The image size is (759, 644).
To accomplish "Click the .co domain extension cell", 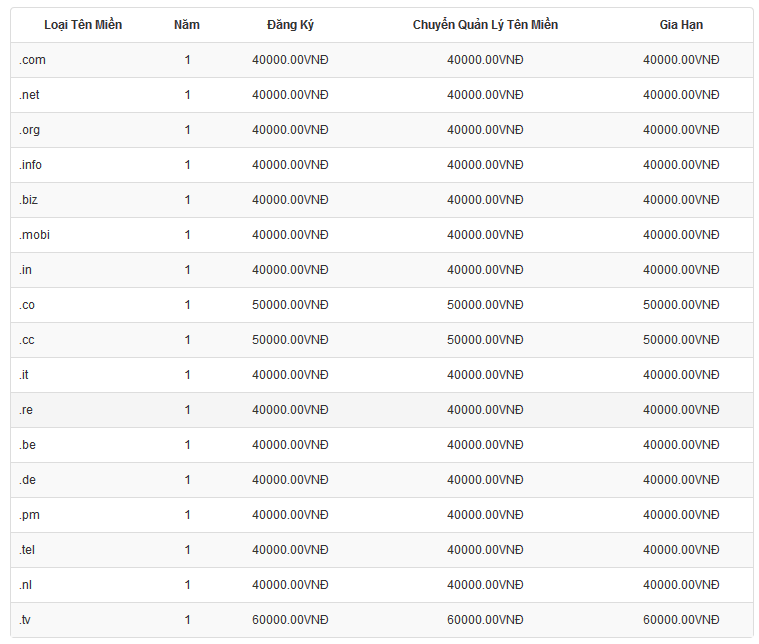I will pos(27,305).
